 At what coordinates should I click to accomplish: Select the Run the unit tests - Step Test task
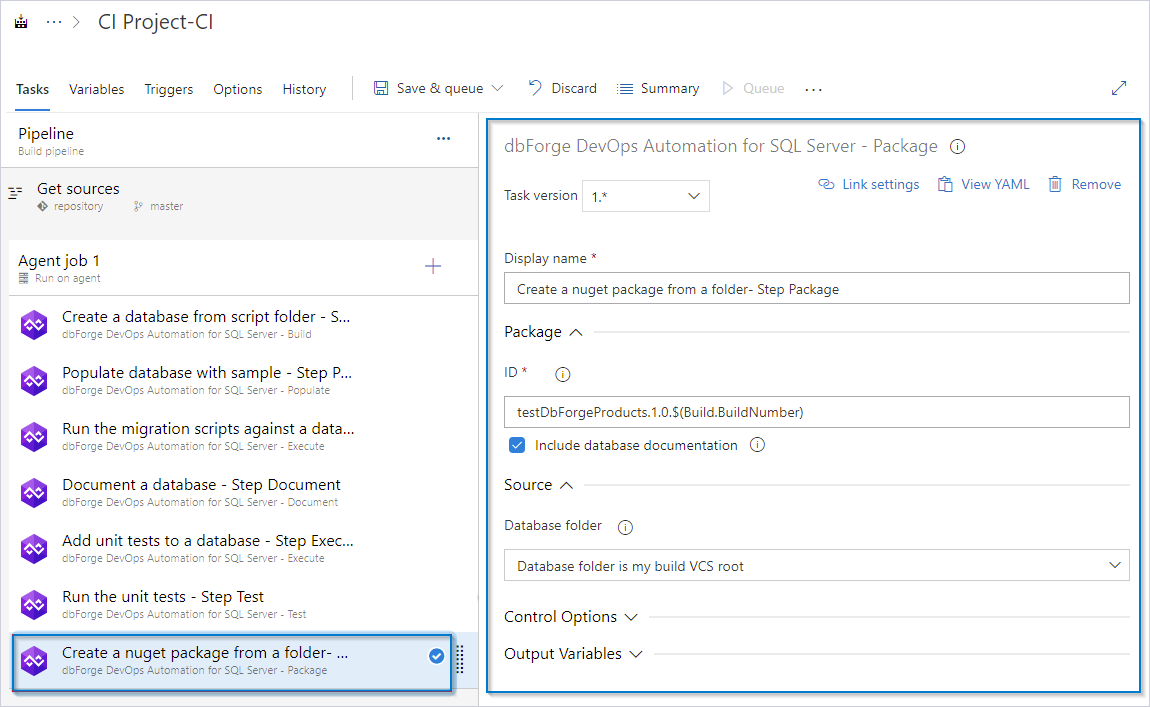point(243,604)
